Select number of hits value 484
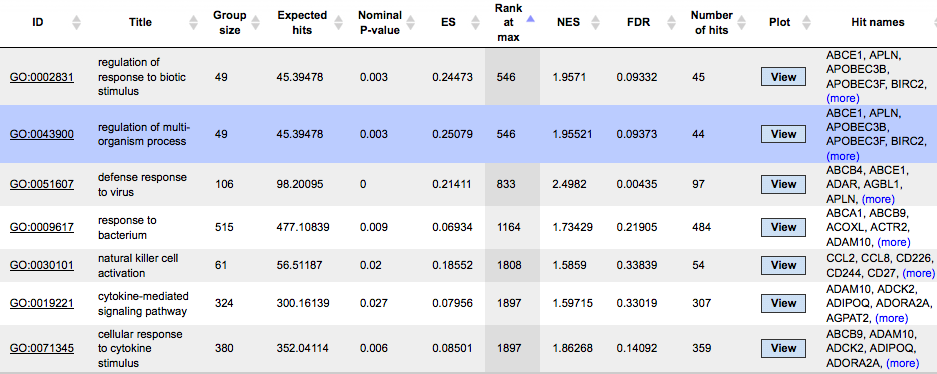The height and width of the screenshot is (374, 937). [x=702, y=227]
